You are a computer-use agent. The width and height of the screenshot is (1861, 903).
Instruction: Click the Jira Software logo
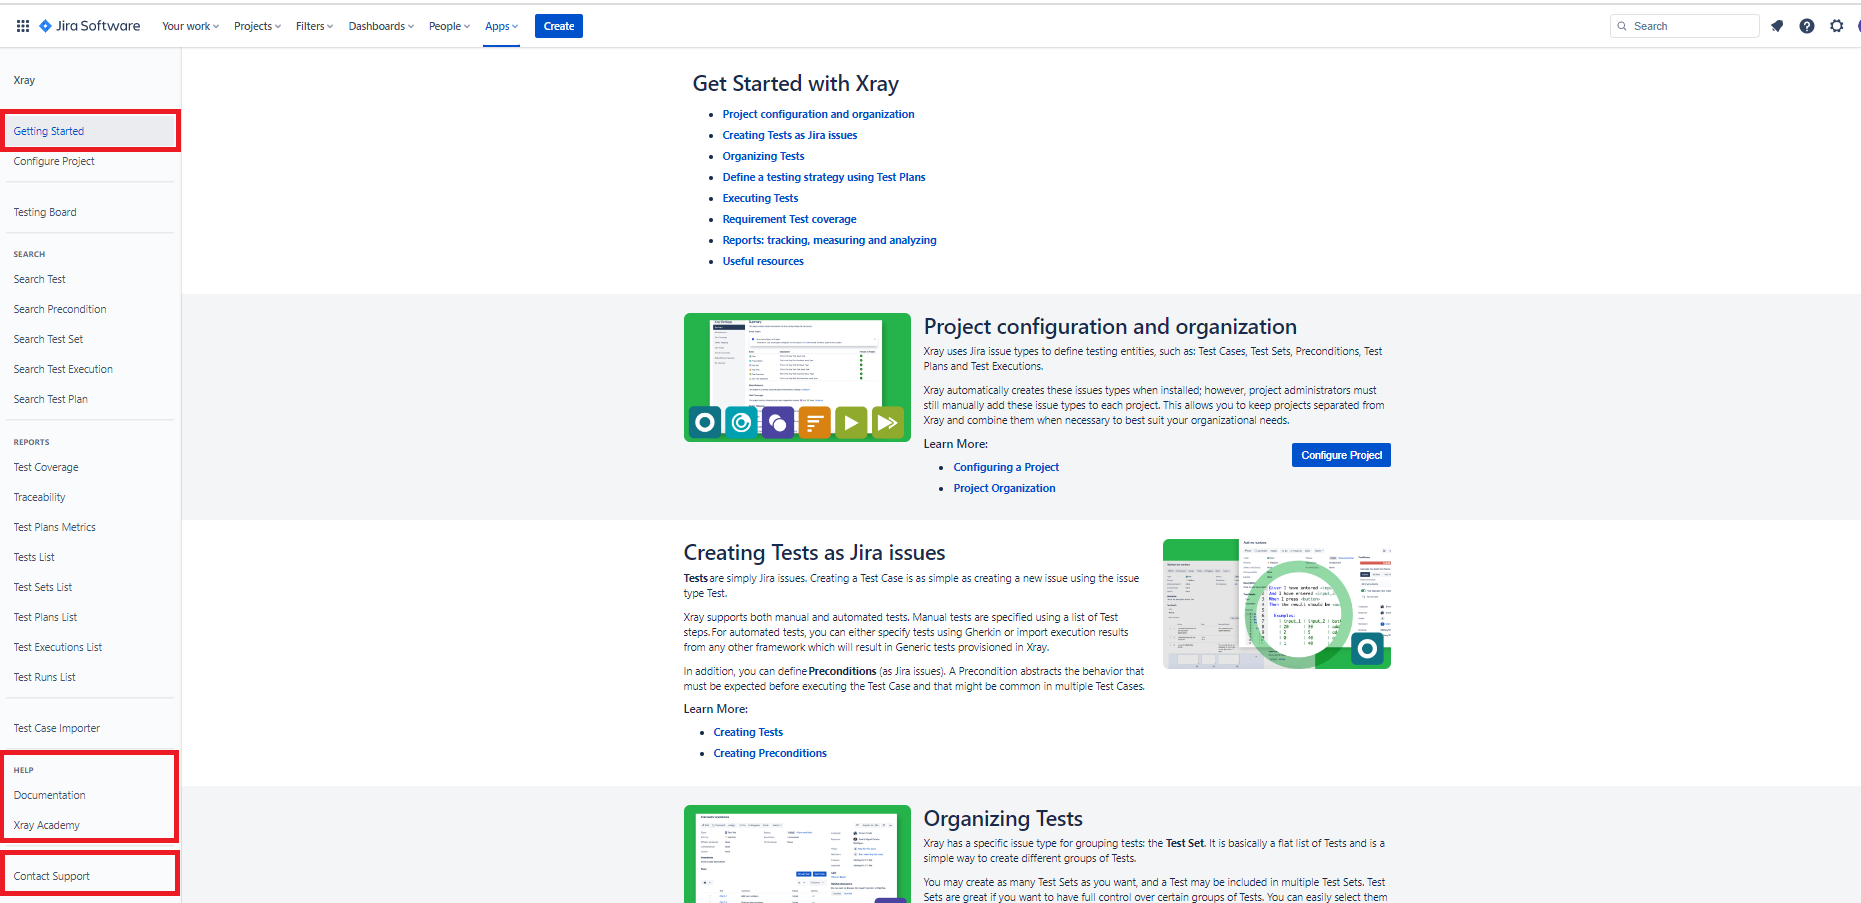pos(90,26)
